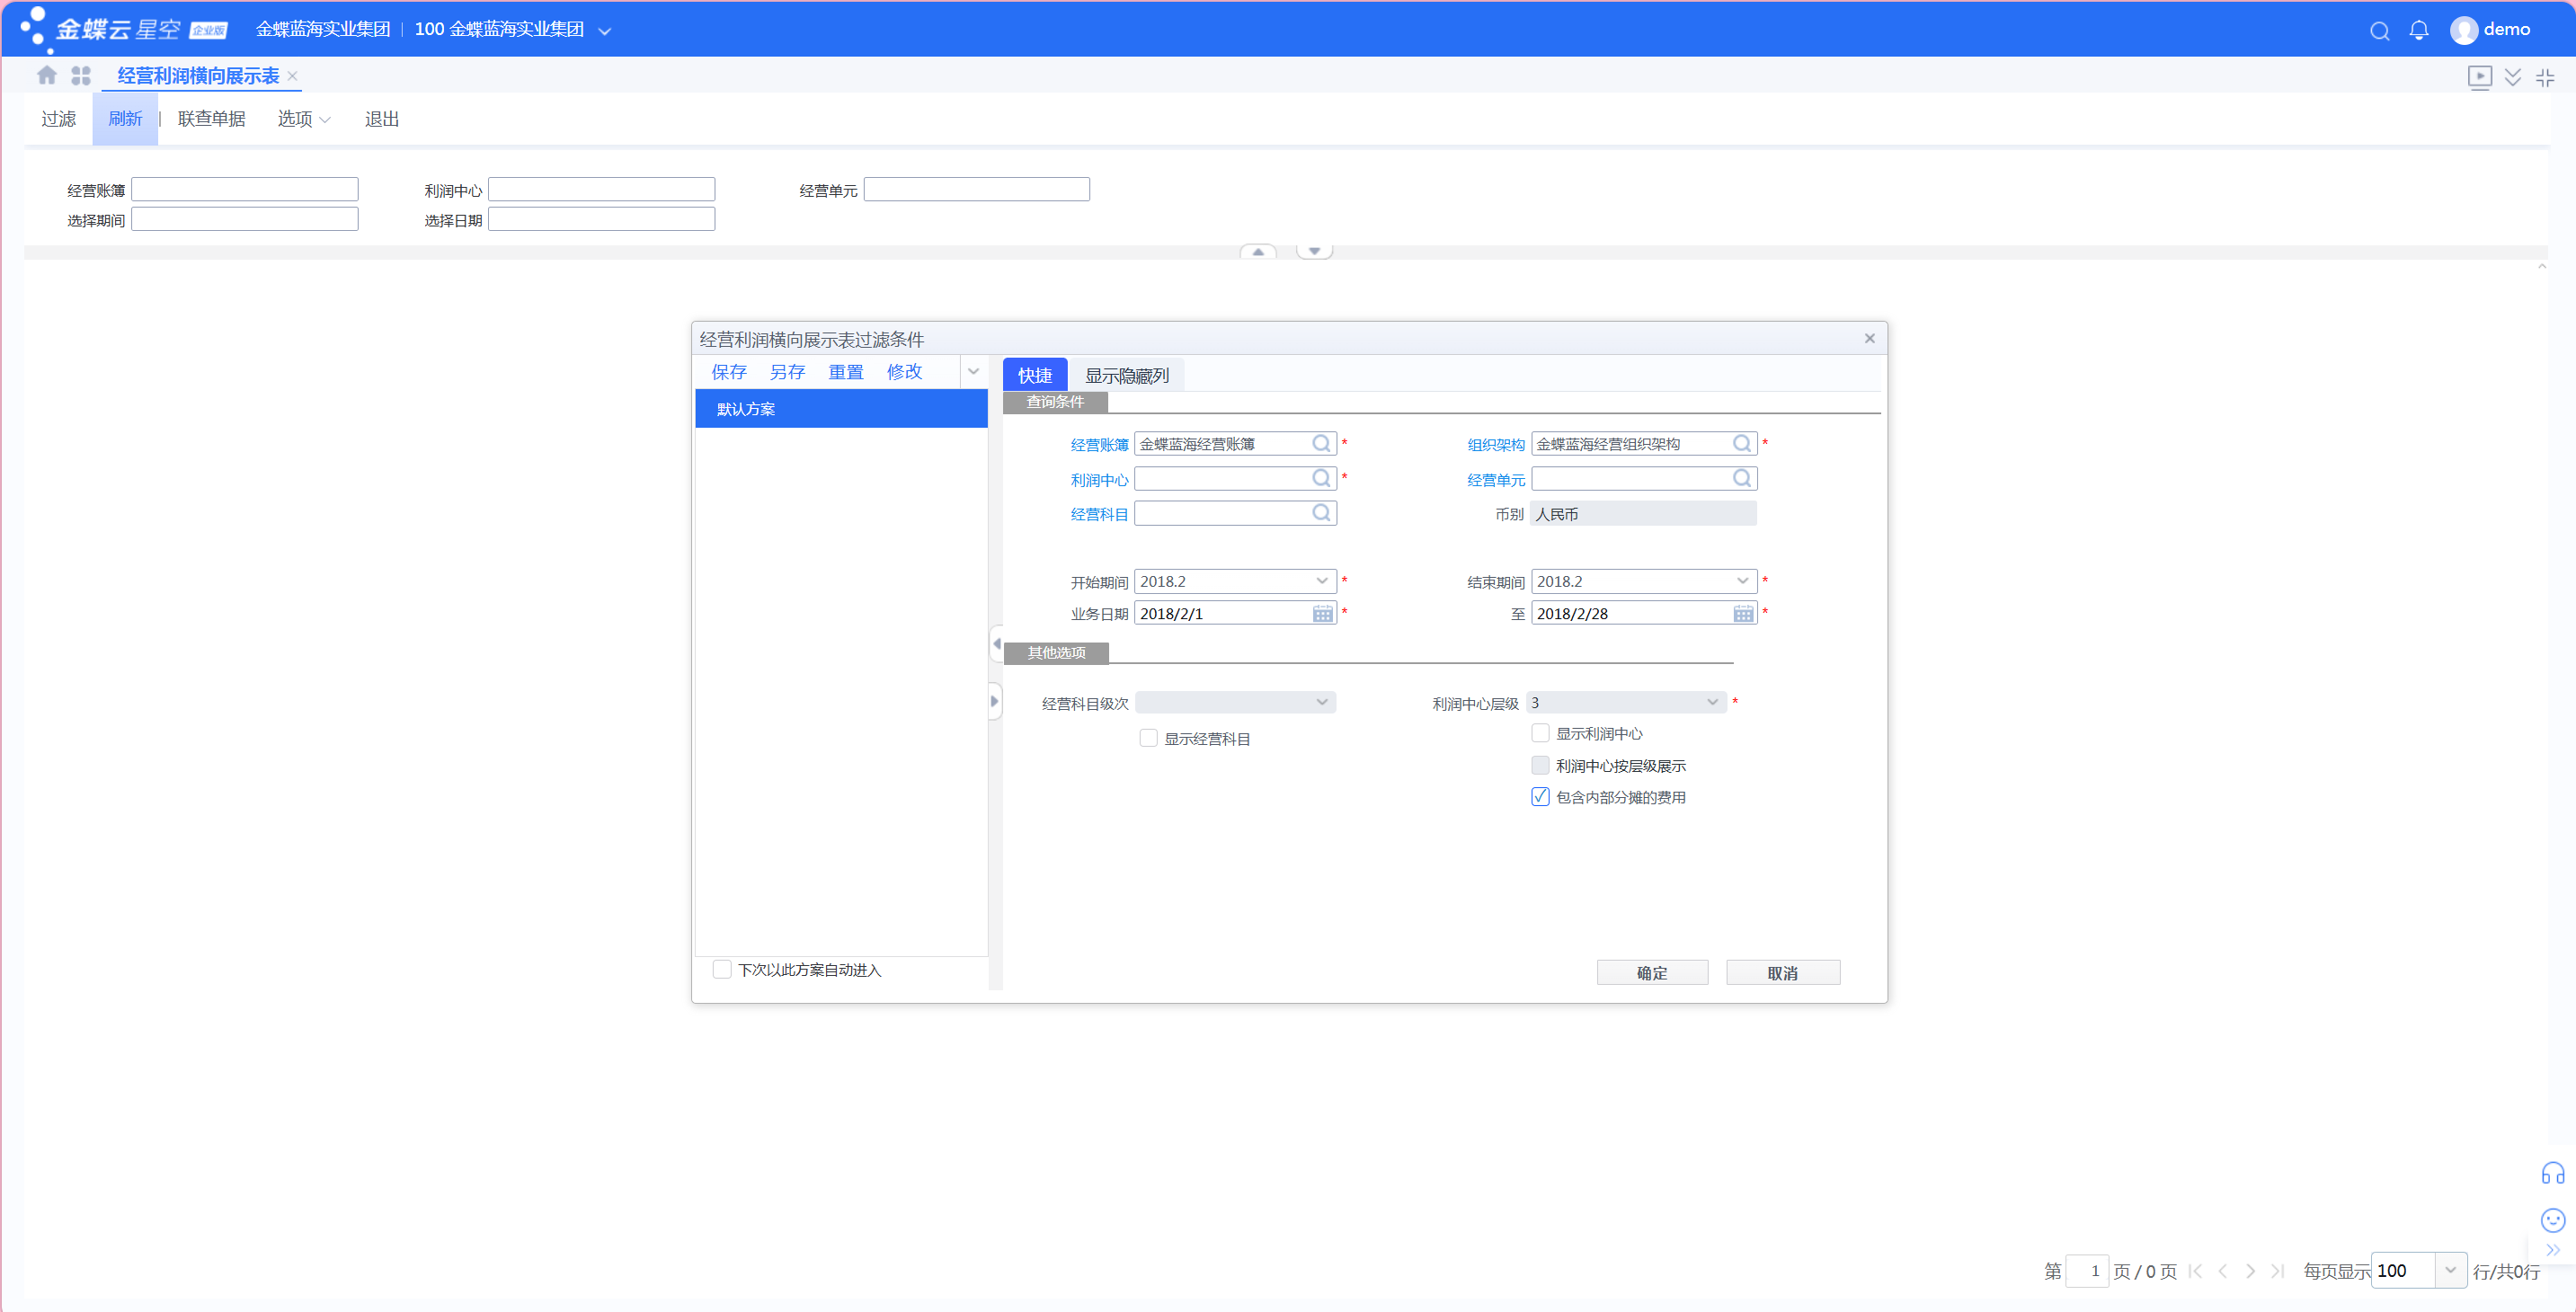
Task: Click the smiley feedback icon
Action: 2552,1219
